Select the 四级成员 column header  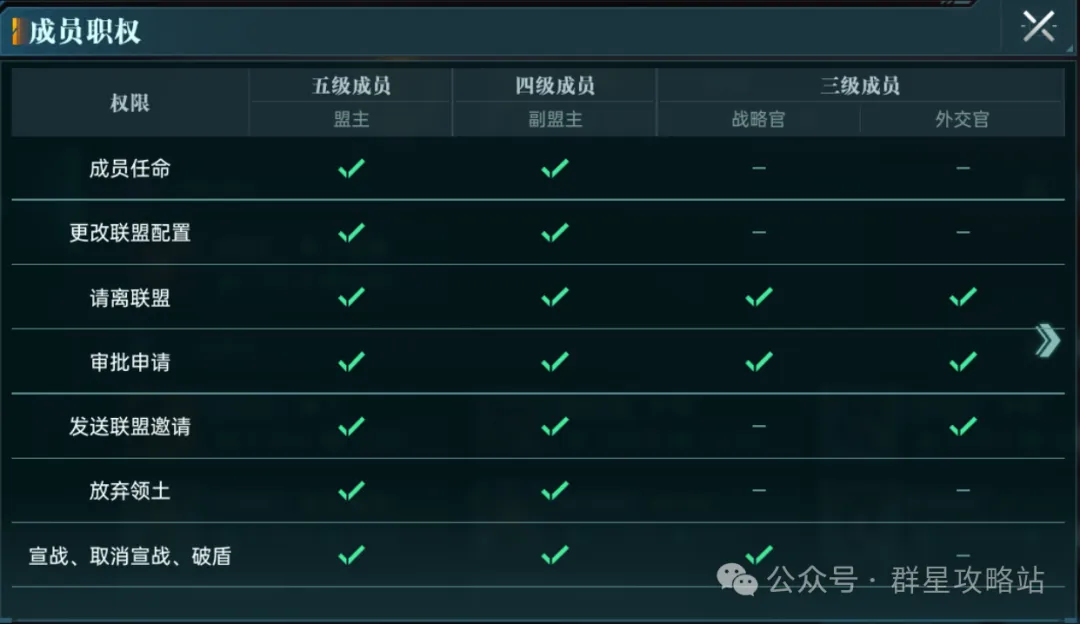coord(554,85)
